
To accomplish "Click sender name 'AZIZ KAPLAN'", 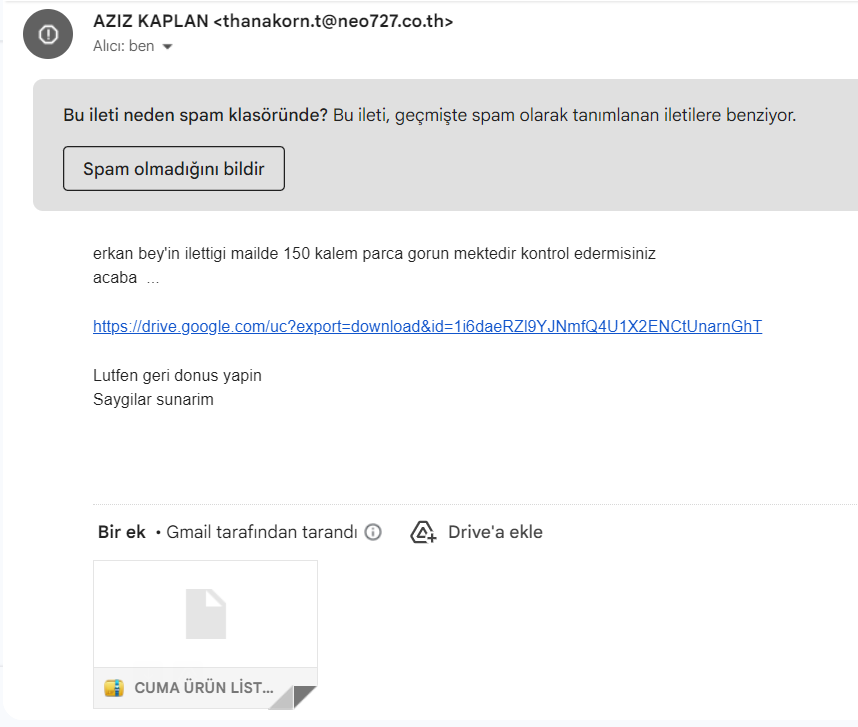I will tap(150, 21).
